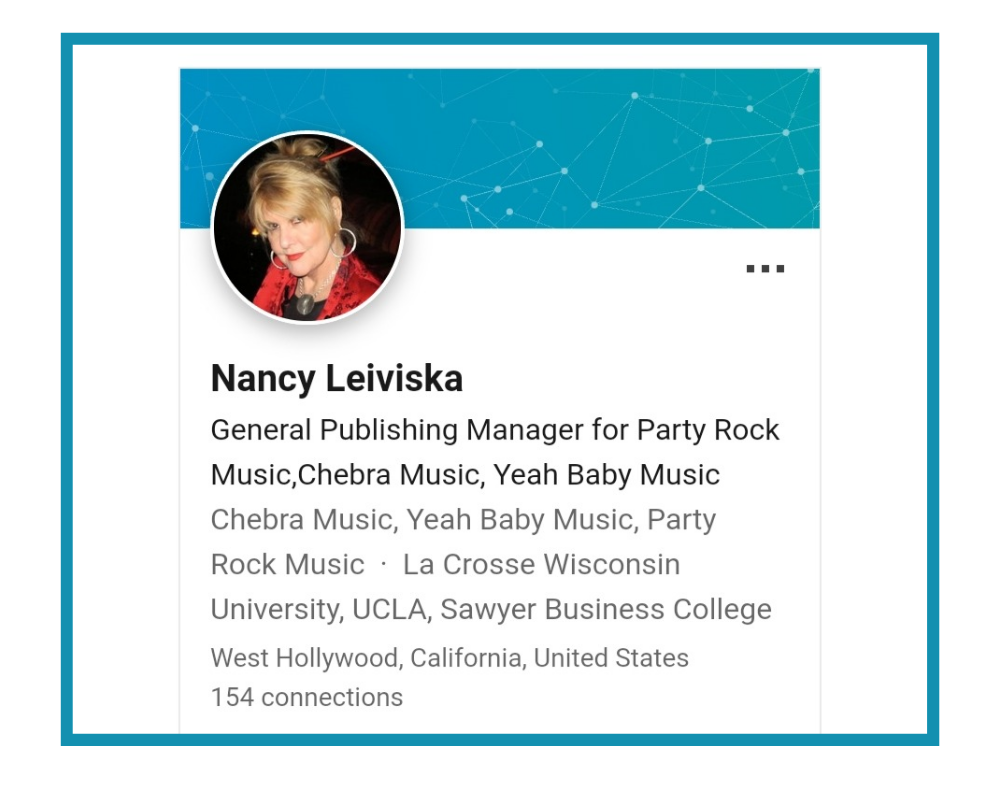Click Chebra Music, Yeah Baby Music company text
Screen dimensions: 1000x800
[x=425, y=519]
